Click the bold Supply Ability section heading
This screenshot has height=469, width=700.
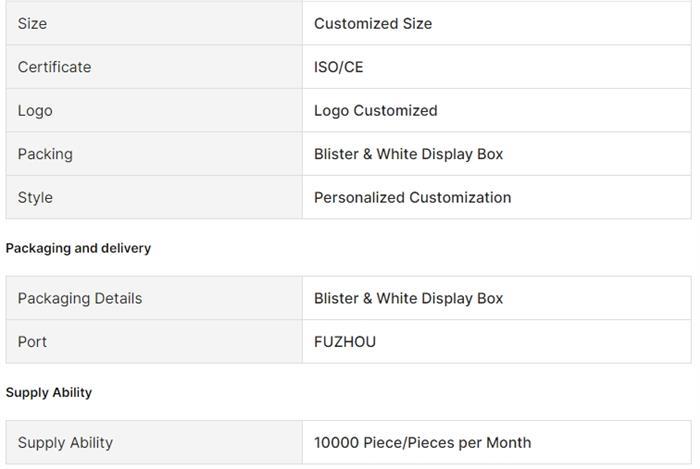pos(49,392)
